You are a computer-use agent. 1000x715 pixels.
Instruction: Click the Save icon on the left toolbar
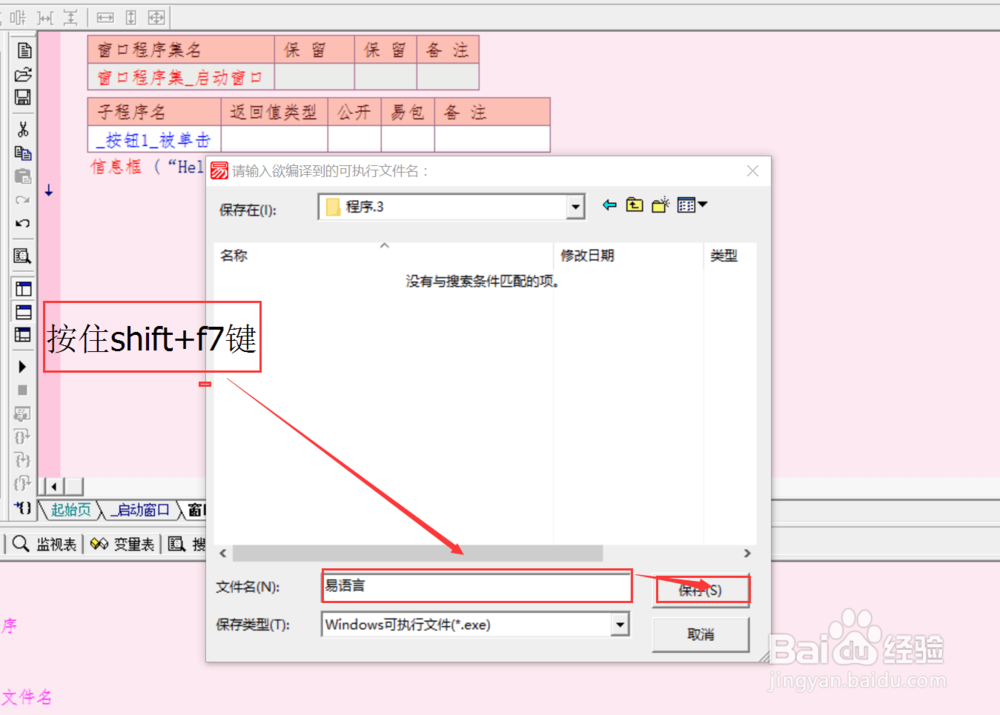point(24,96)
